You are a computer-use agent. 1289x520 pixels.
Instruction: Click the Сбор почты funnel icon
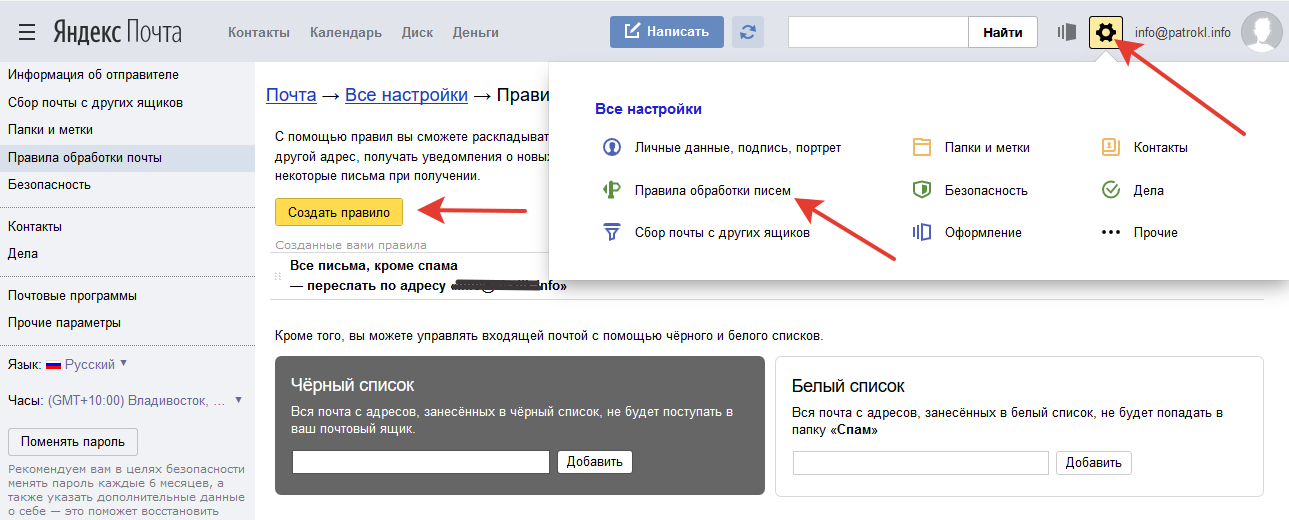click(611, 233)
